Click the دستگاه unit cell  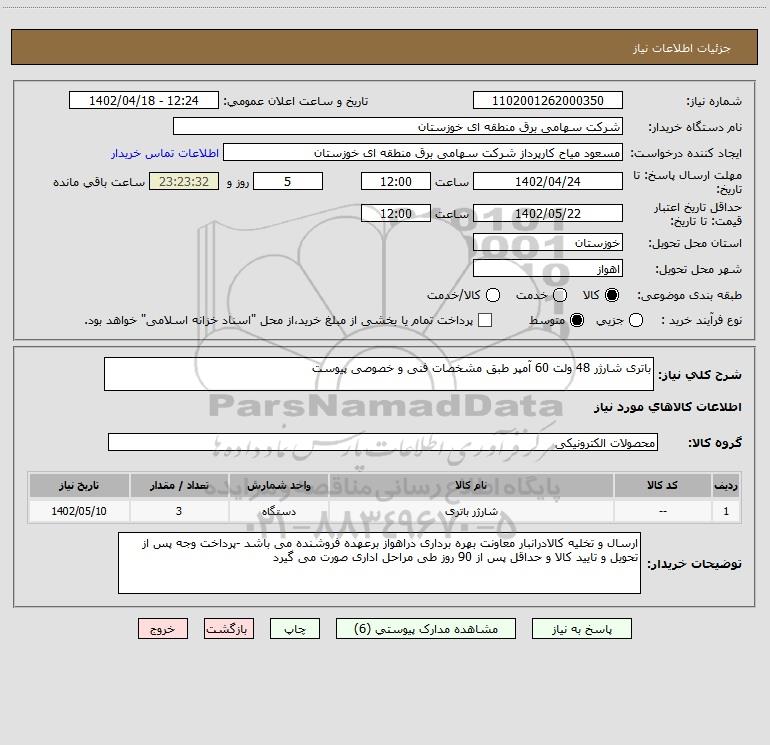pos(278,511)
